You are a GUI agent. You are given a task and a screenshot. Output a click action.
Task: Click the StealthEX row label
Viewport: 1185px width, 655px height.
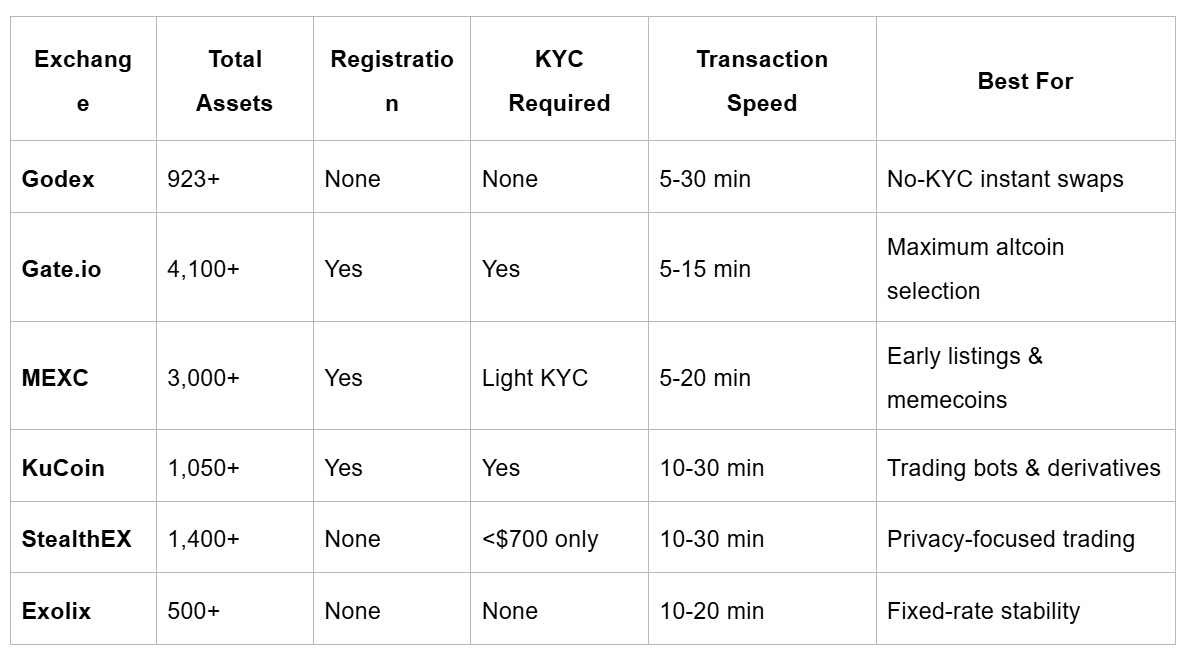coord(76,539)
